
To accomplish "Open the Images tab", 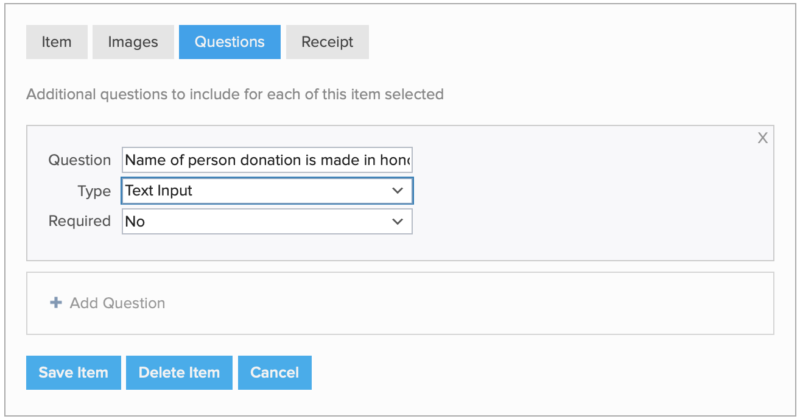I will point(133,42).
